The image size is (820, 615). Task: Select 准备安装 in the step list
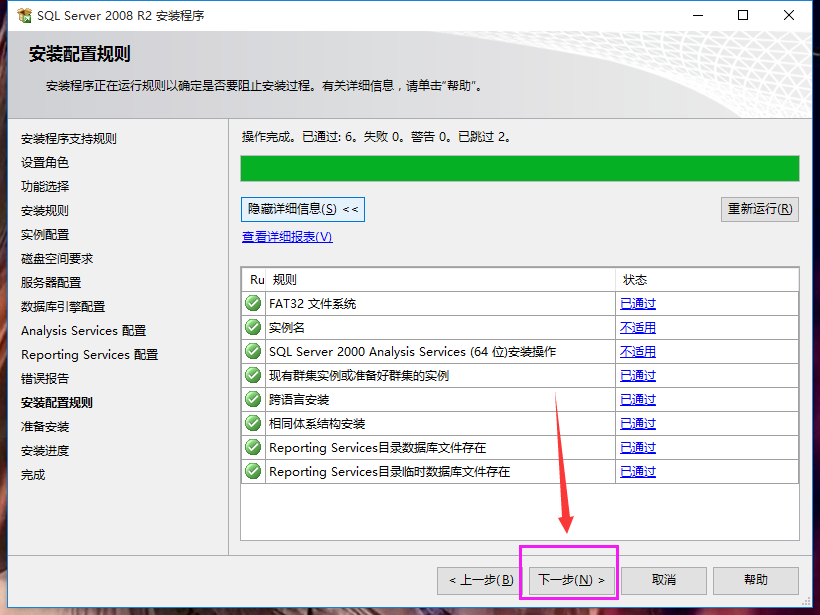[45, 427]
